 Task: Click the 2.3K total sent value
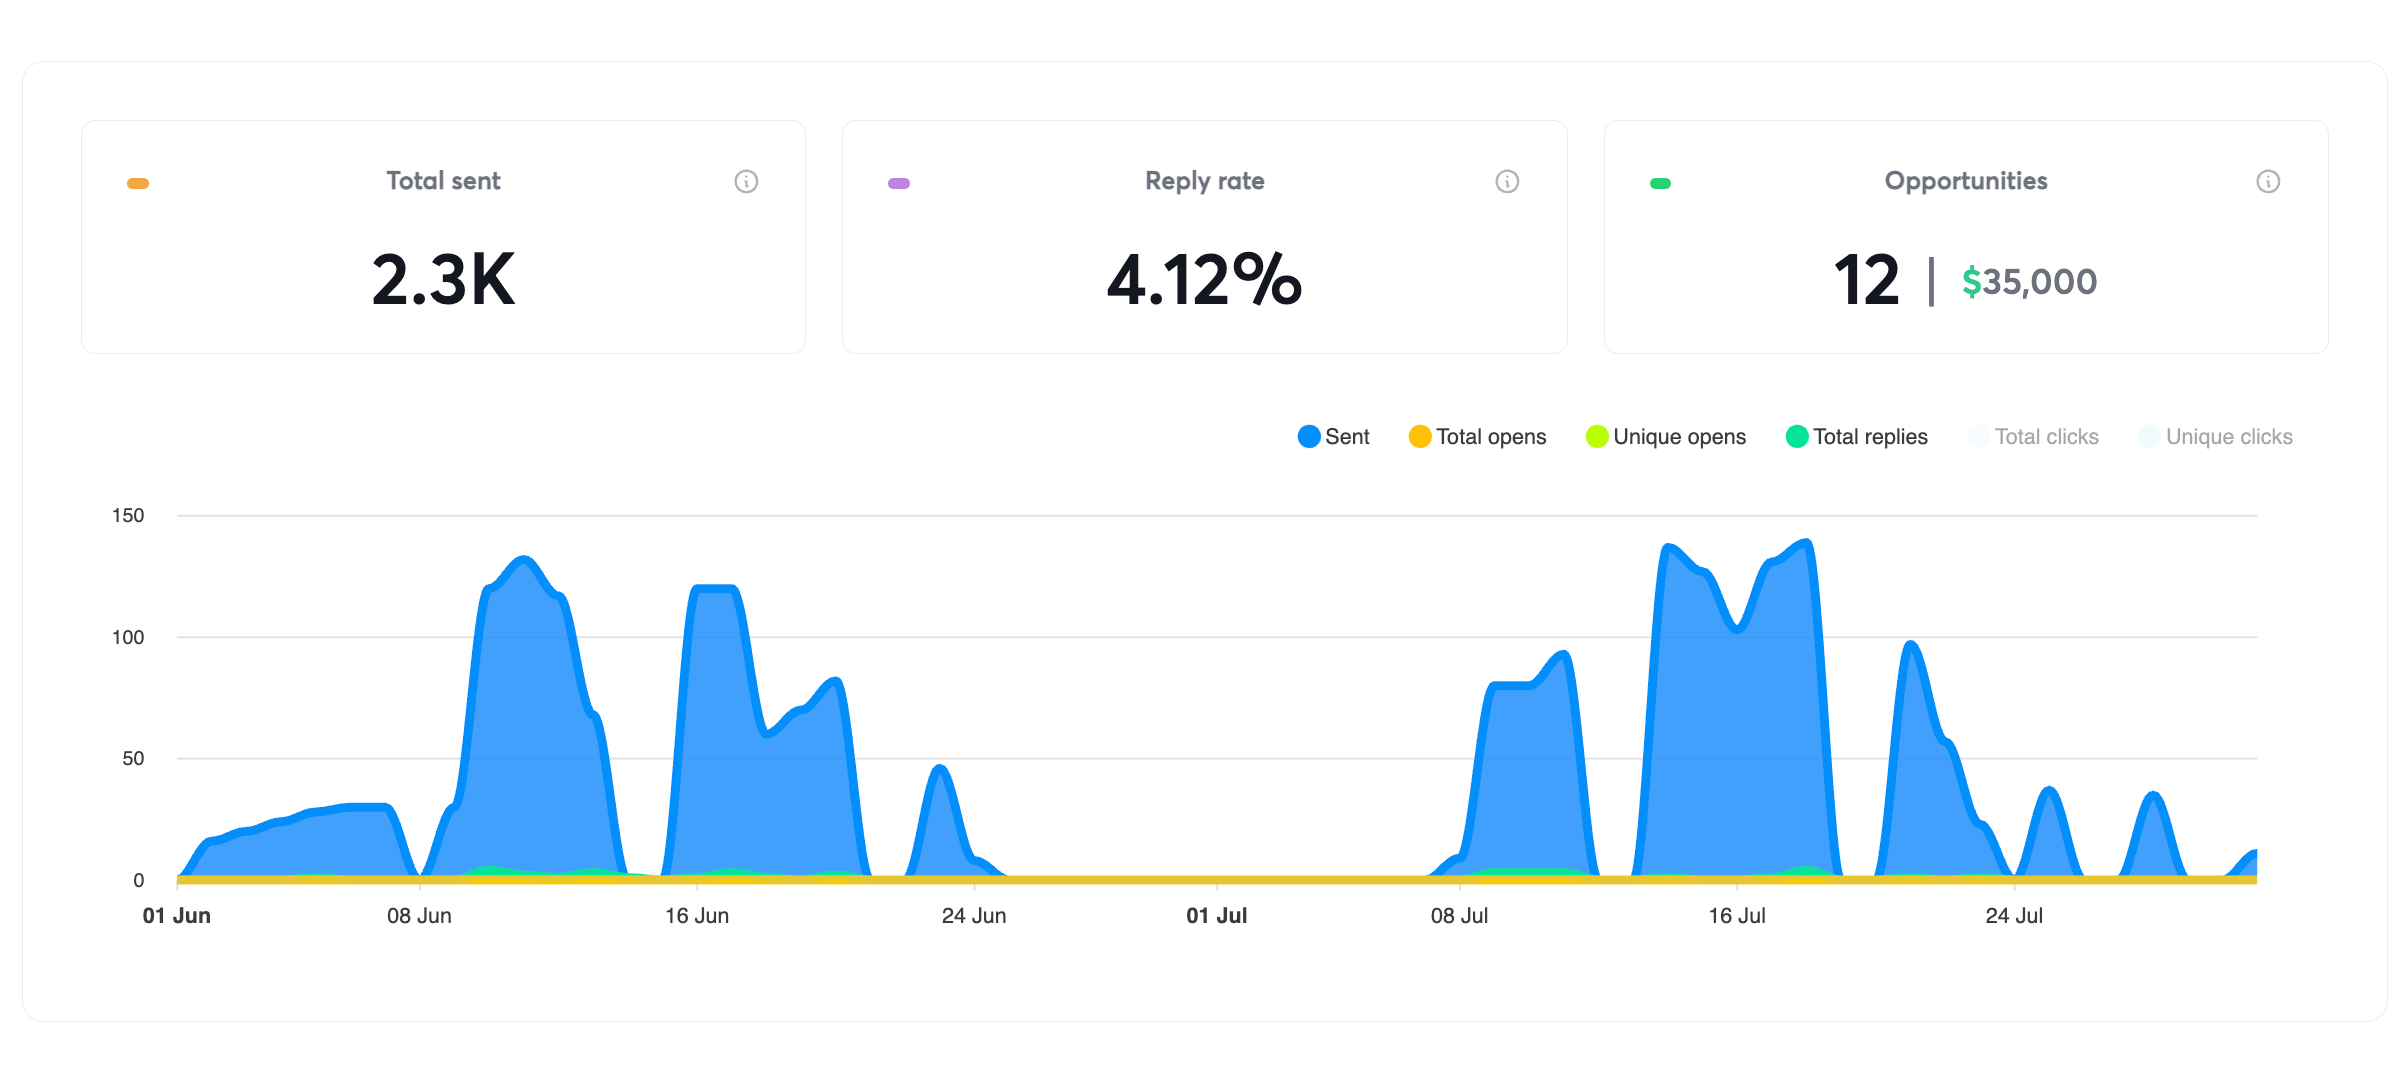(443, 280)
